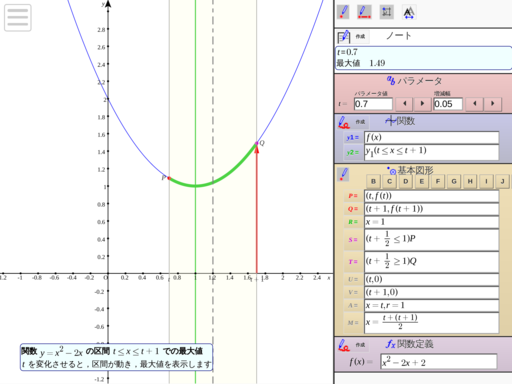Open the hamburger menu icon
Image resolution: width=512 pixels, height=384 pixels.
tap(18, 18)
